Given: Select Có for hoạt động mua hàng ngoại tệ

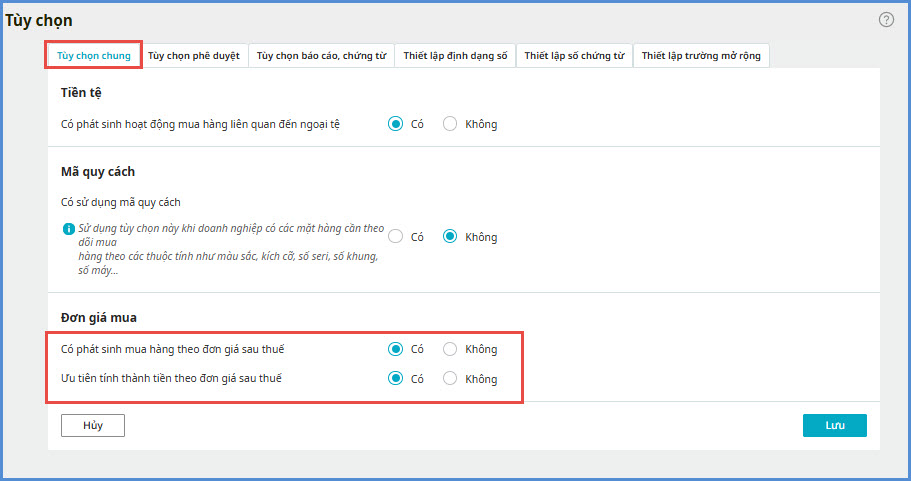Looking at the screenshot, I should [396, 124].
